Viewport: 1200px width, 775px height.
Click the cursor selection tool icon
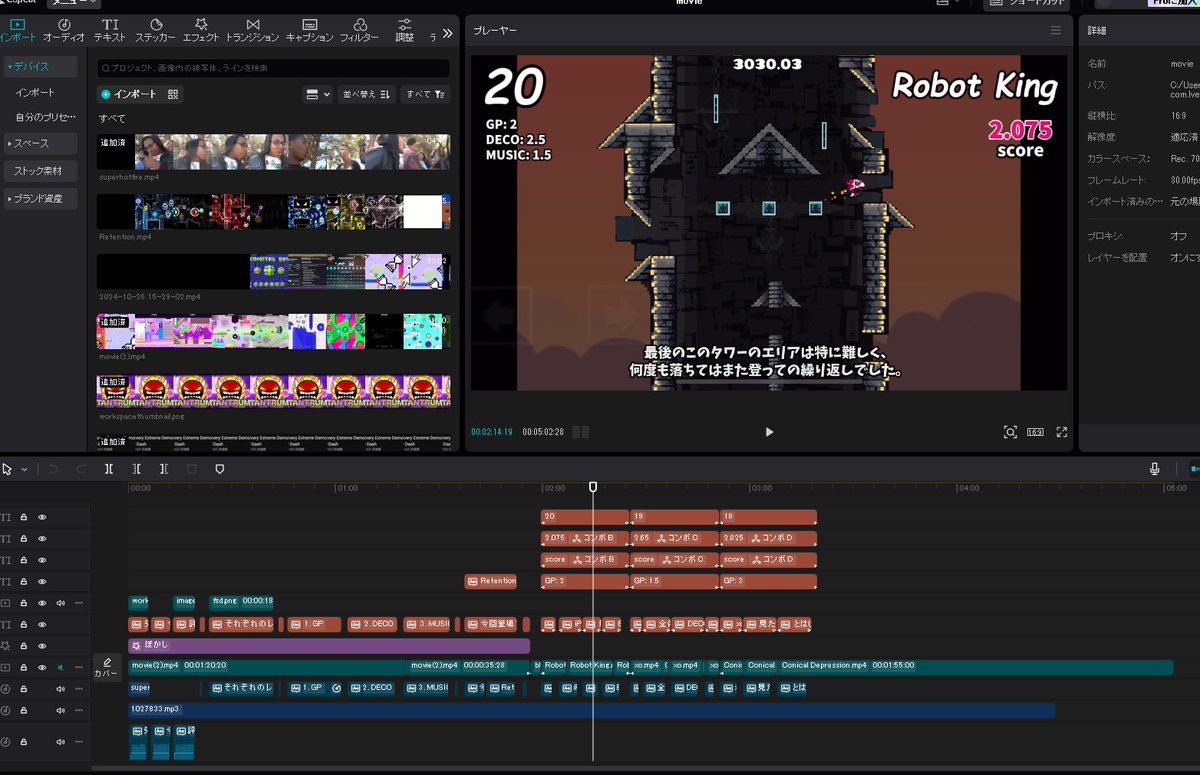8,469
